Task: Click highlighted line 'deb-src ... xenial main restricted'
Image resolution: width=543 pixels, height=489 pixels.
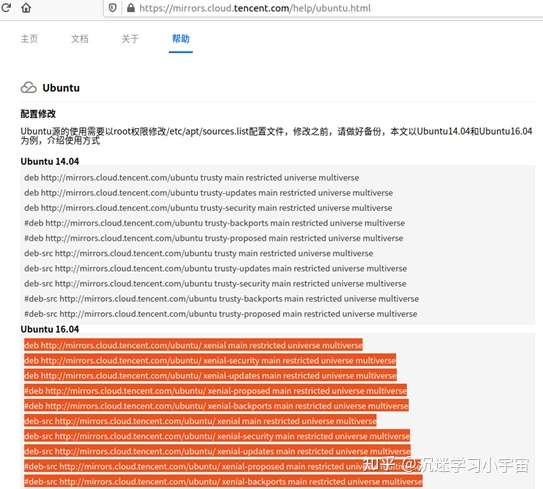Action: (x=200, y=421)
